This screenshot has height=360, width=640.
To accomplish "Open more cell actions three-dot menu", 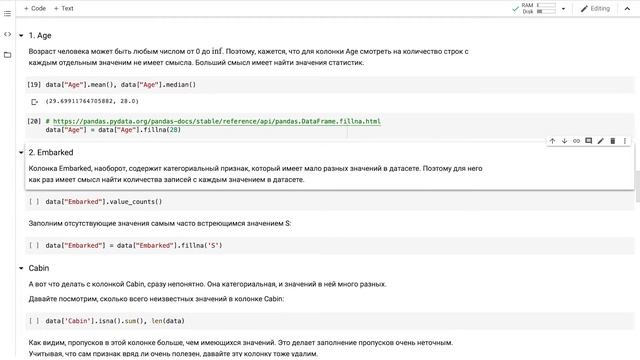I will click(x=624, y=141).
